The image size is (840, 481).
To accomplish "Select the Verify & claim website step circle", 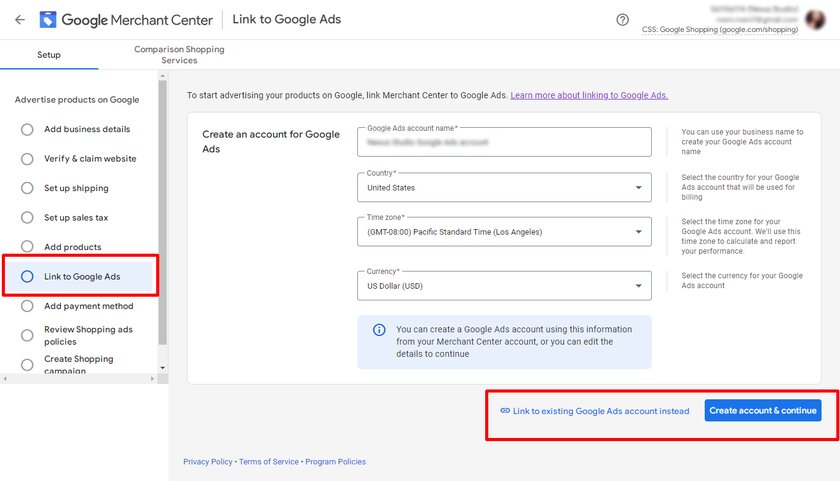I will [x=27, y=159].
